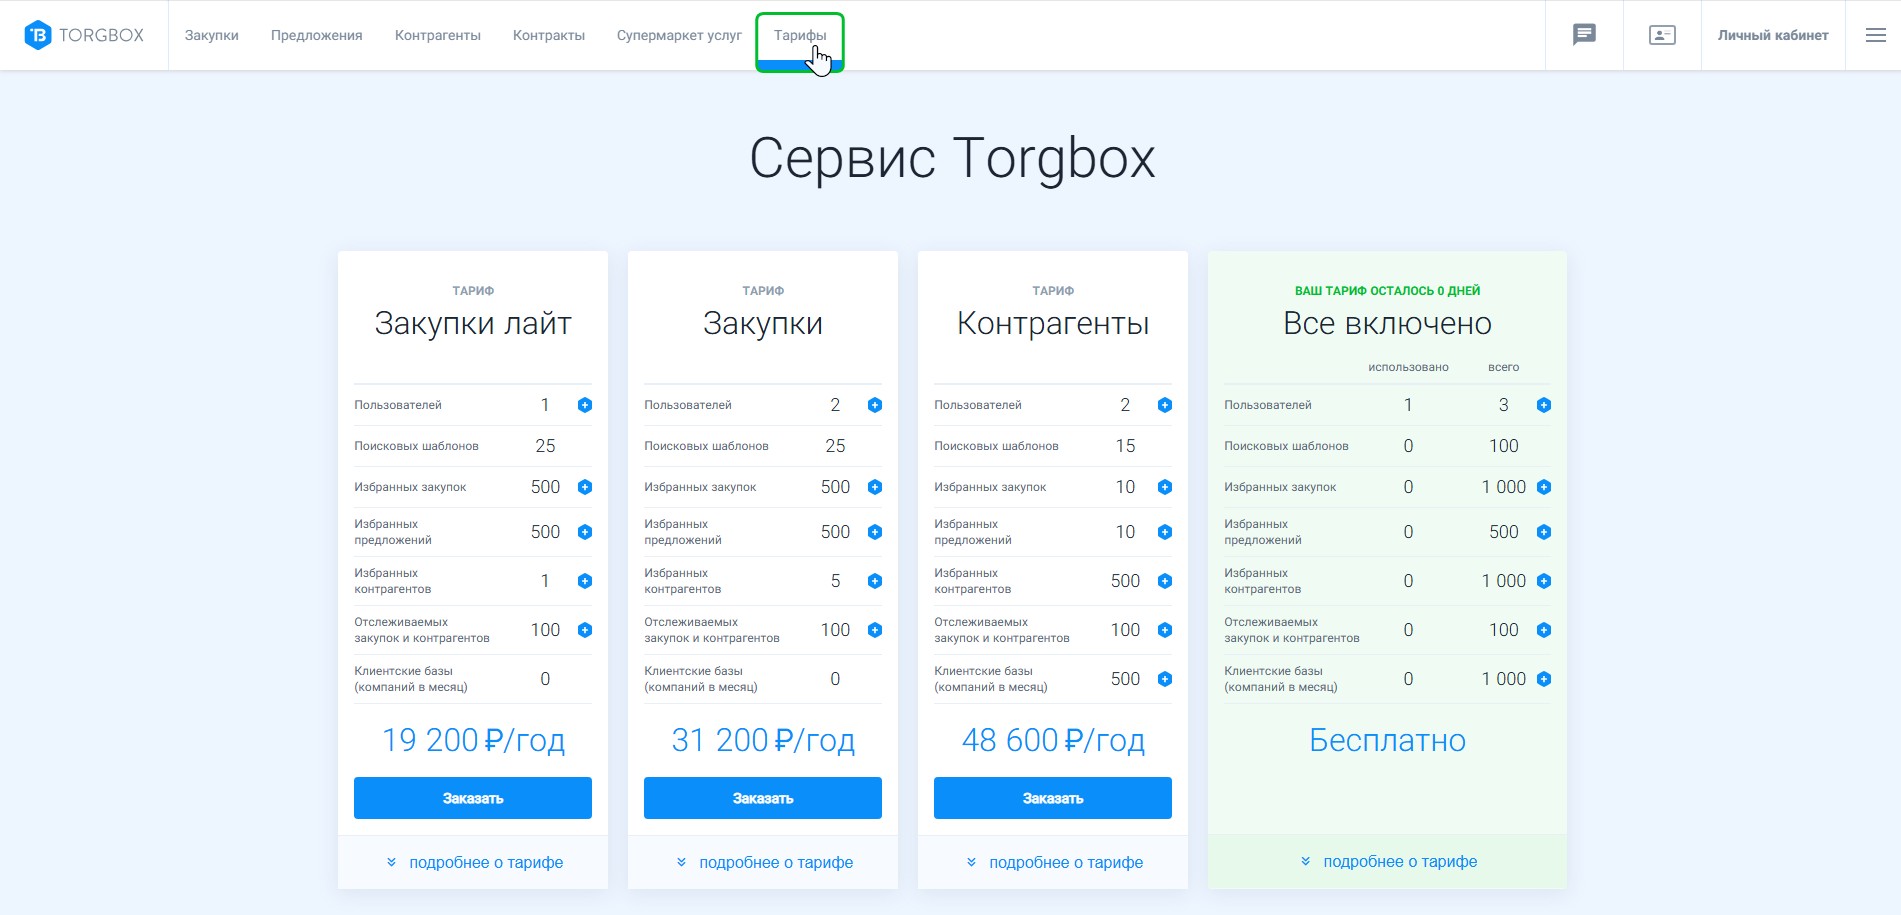The width and height of the screenshot is (1901, 915).
Task: Add users plus icon in Контрагенты tariff
Action: [x=1165, y=405]
